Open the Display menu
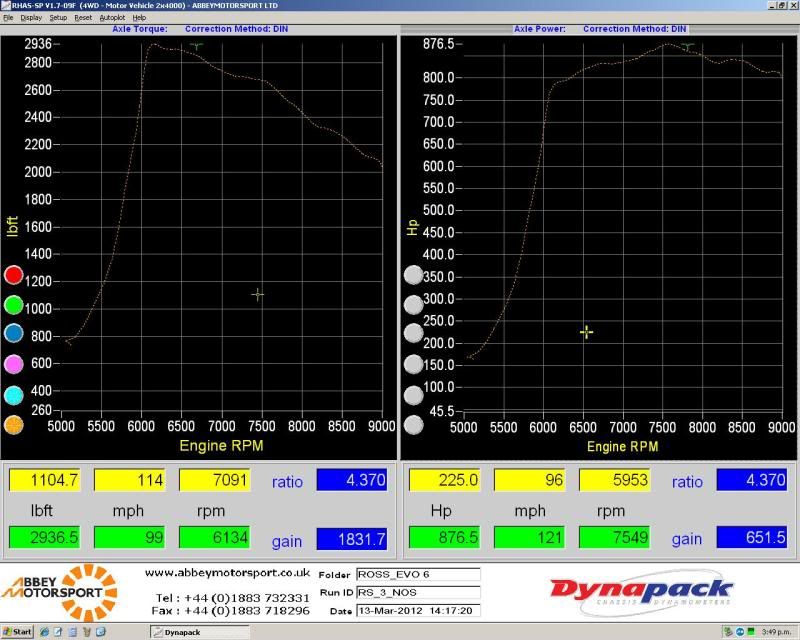The width and height of the screenshot is (800, 640). (x=31, y=17)
